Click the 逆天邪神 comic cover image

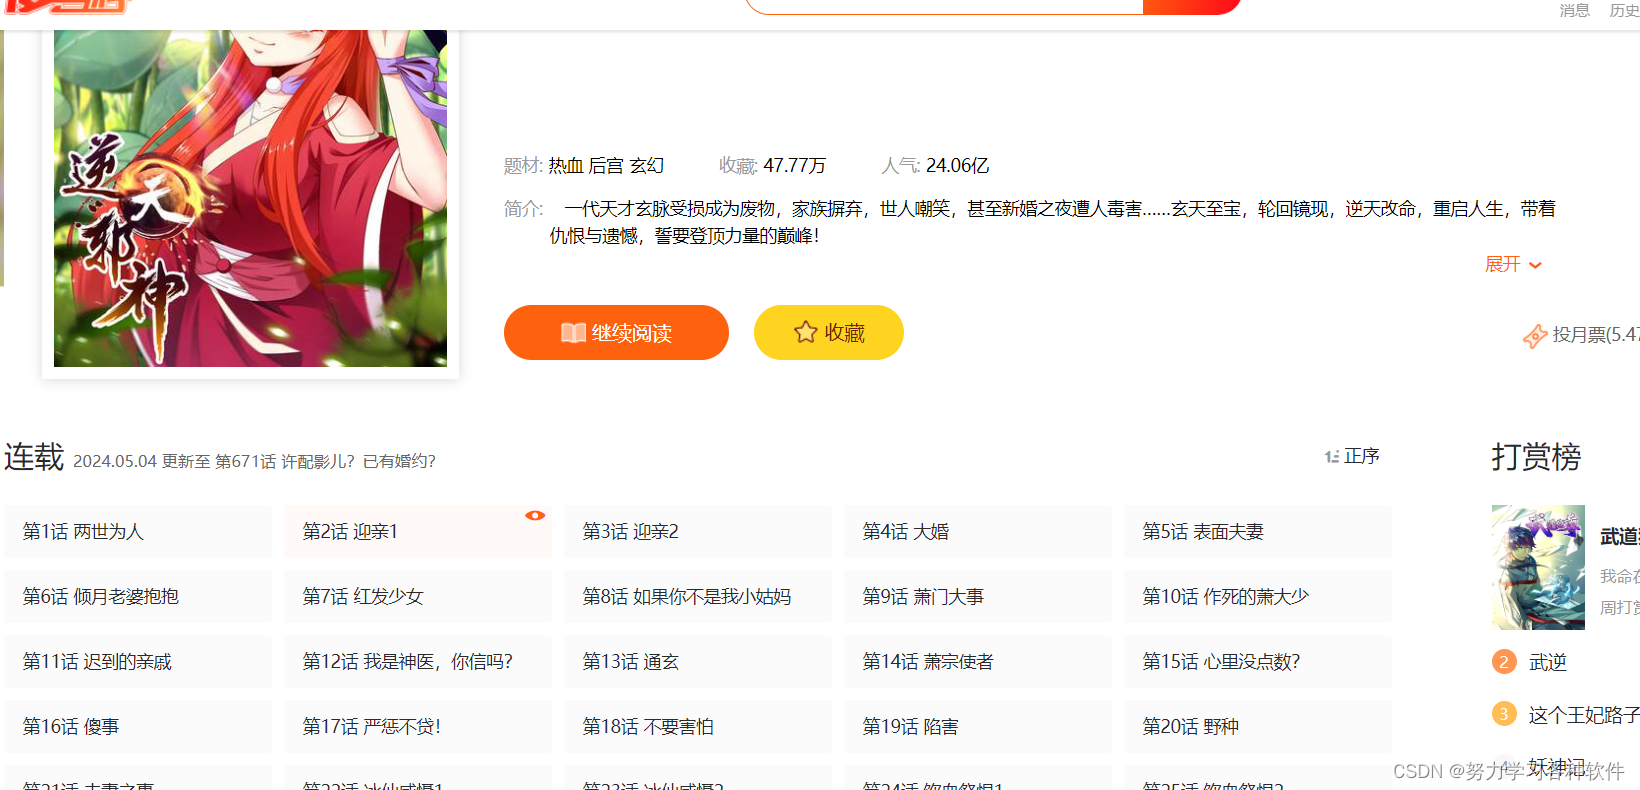250,198
